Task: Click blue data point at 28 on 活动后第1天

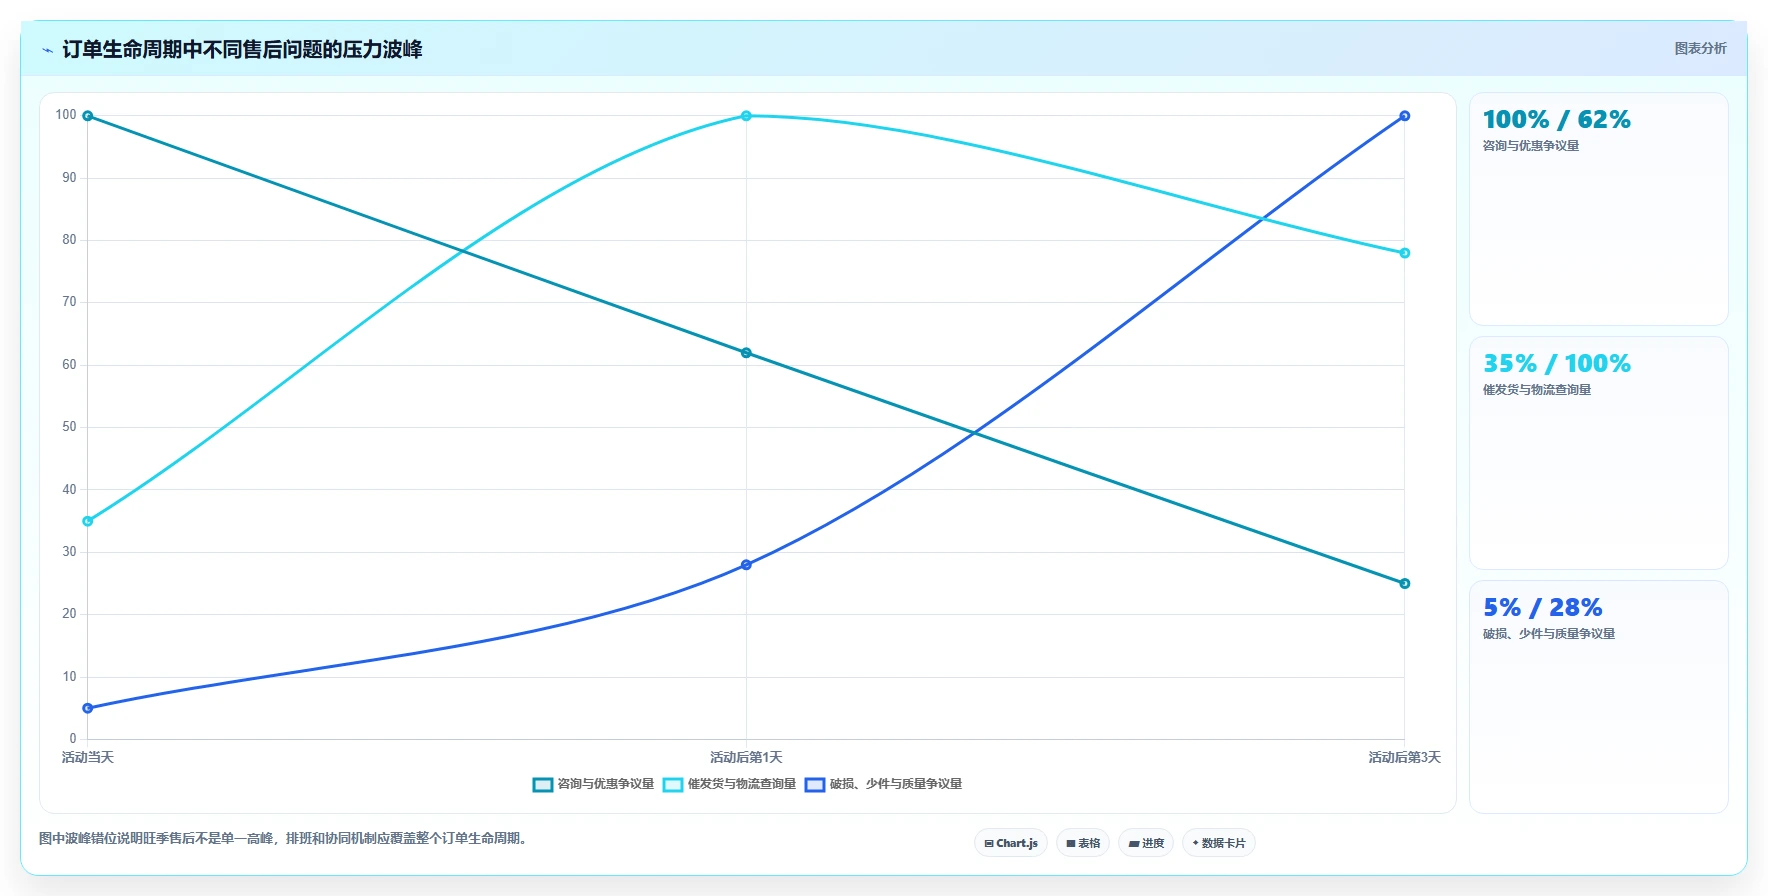Action: [746, 565]
